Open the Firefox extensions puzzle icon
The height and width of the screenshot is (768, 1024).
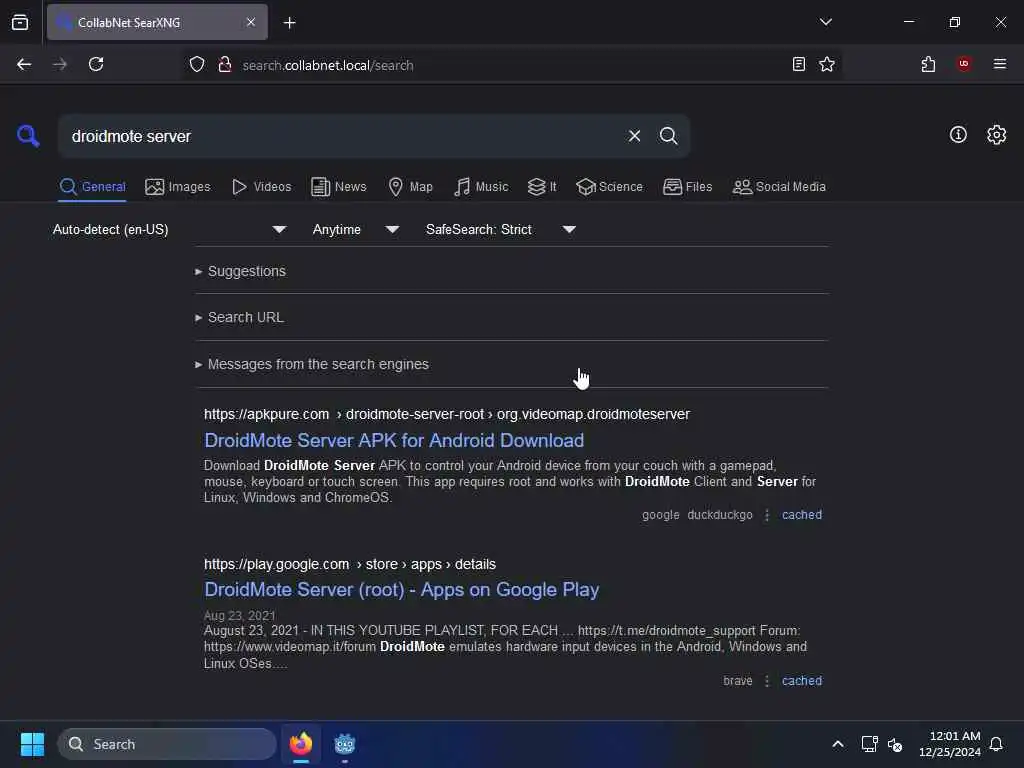[928, 64]
